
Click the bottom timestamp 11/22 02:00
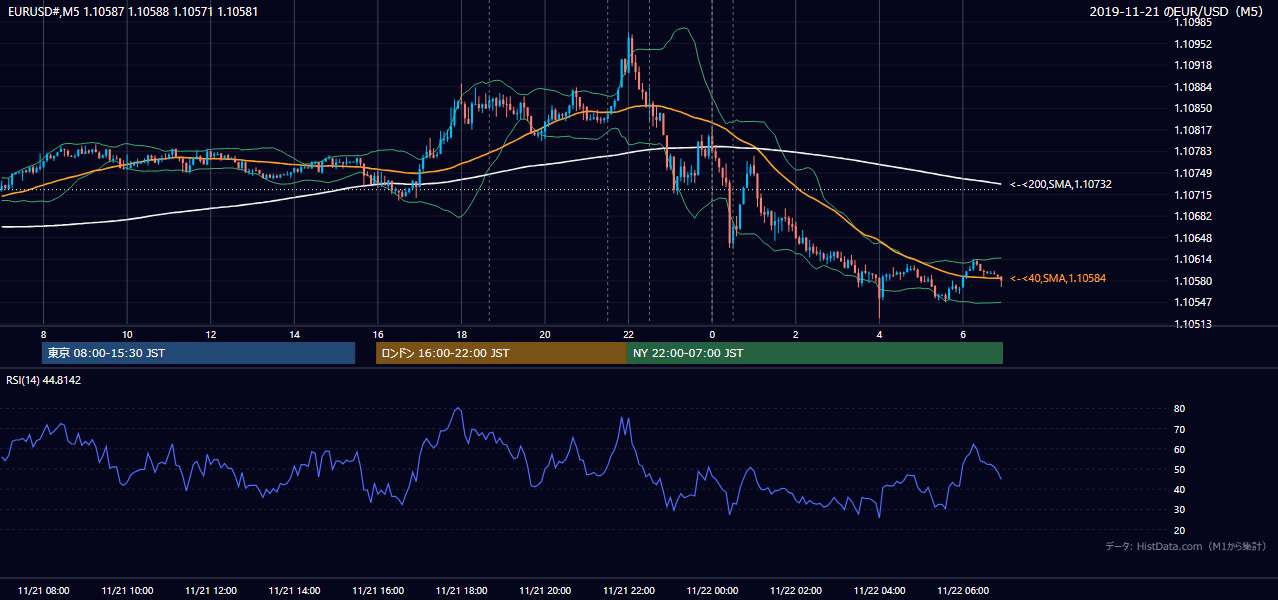tap(795, 591)
